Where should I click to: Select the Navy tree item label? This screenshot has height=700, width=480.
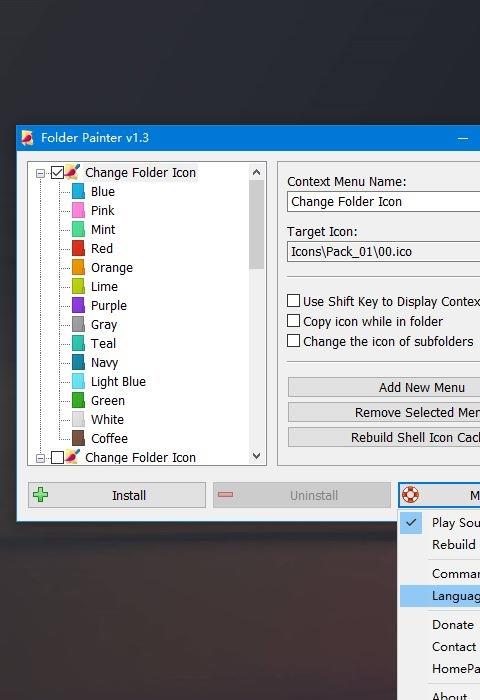[x=104, y=362]
